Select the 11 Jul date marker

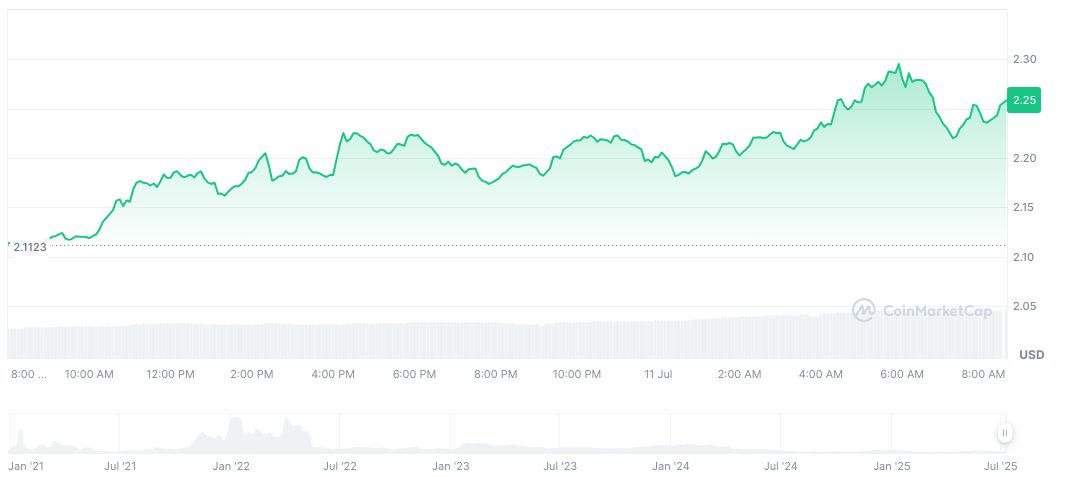[x=659, y=374]
